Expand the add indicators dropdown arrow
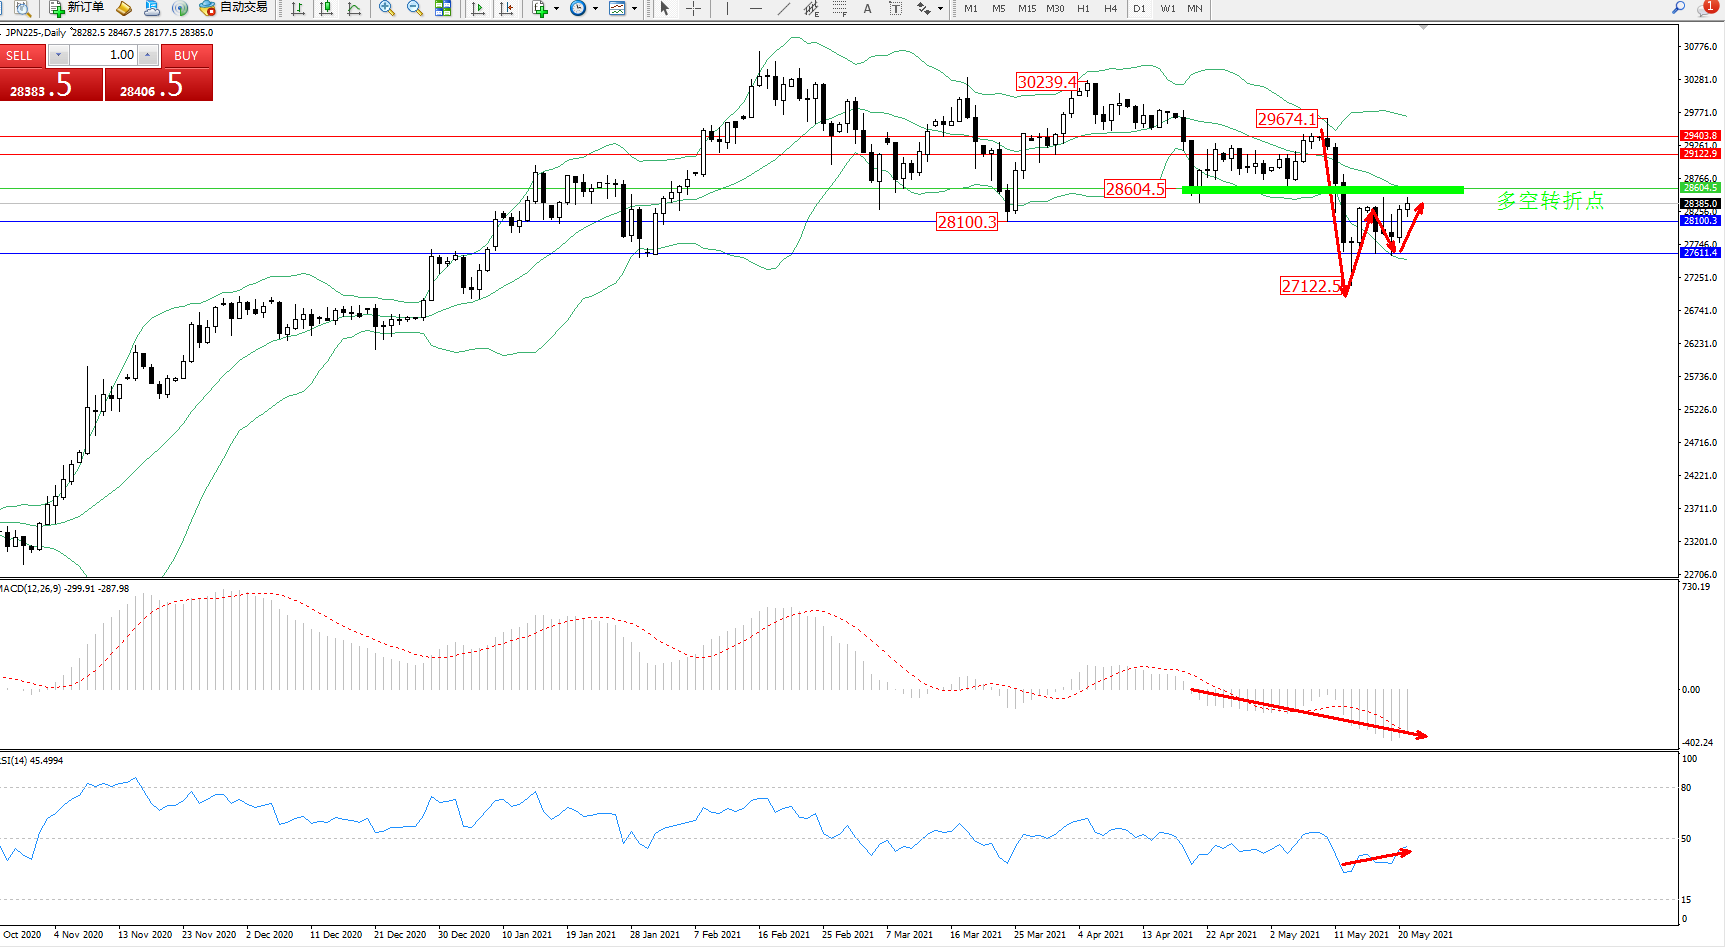Image resolution: width=1725 pixels, height=947 pixels. tap(556, 9)
